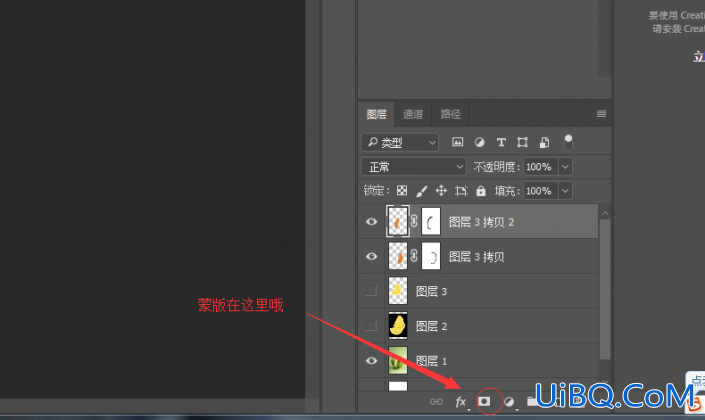The image size is (705, 420).
Task: Open the layer style fx menu
Action: [x=460, y=402]
